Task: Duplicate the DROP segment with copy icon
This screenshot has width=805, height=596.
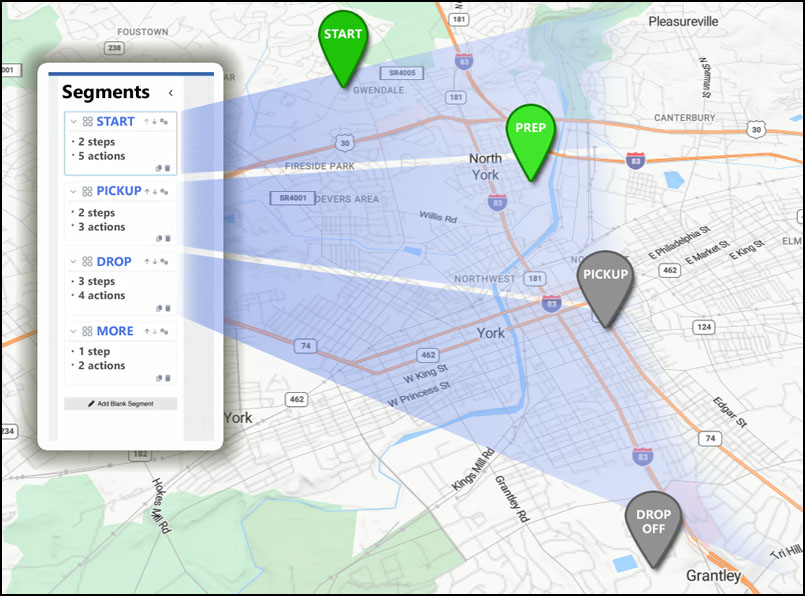Action: point(159,308)
